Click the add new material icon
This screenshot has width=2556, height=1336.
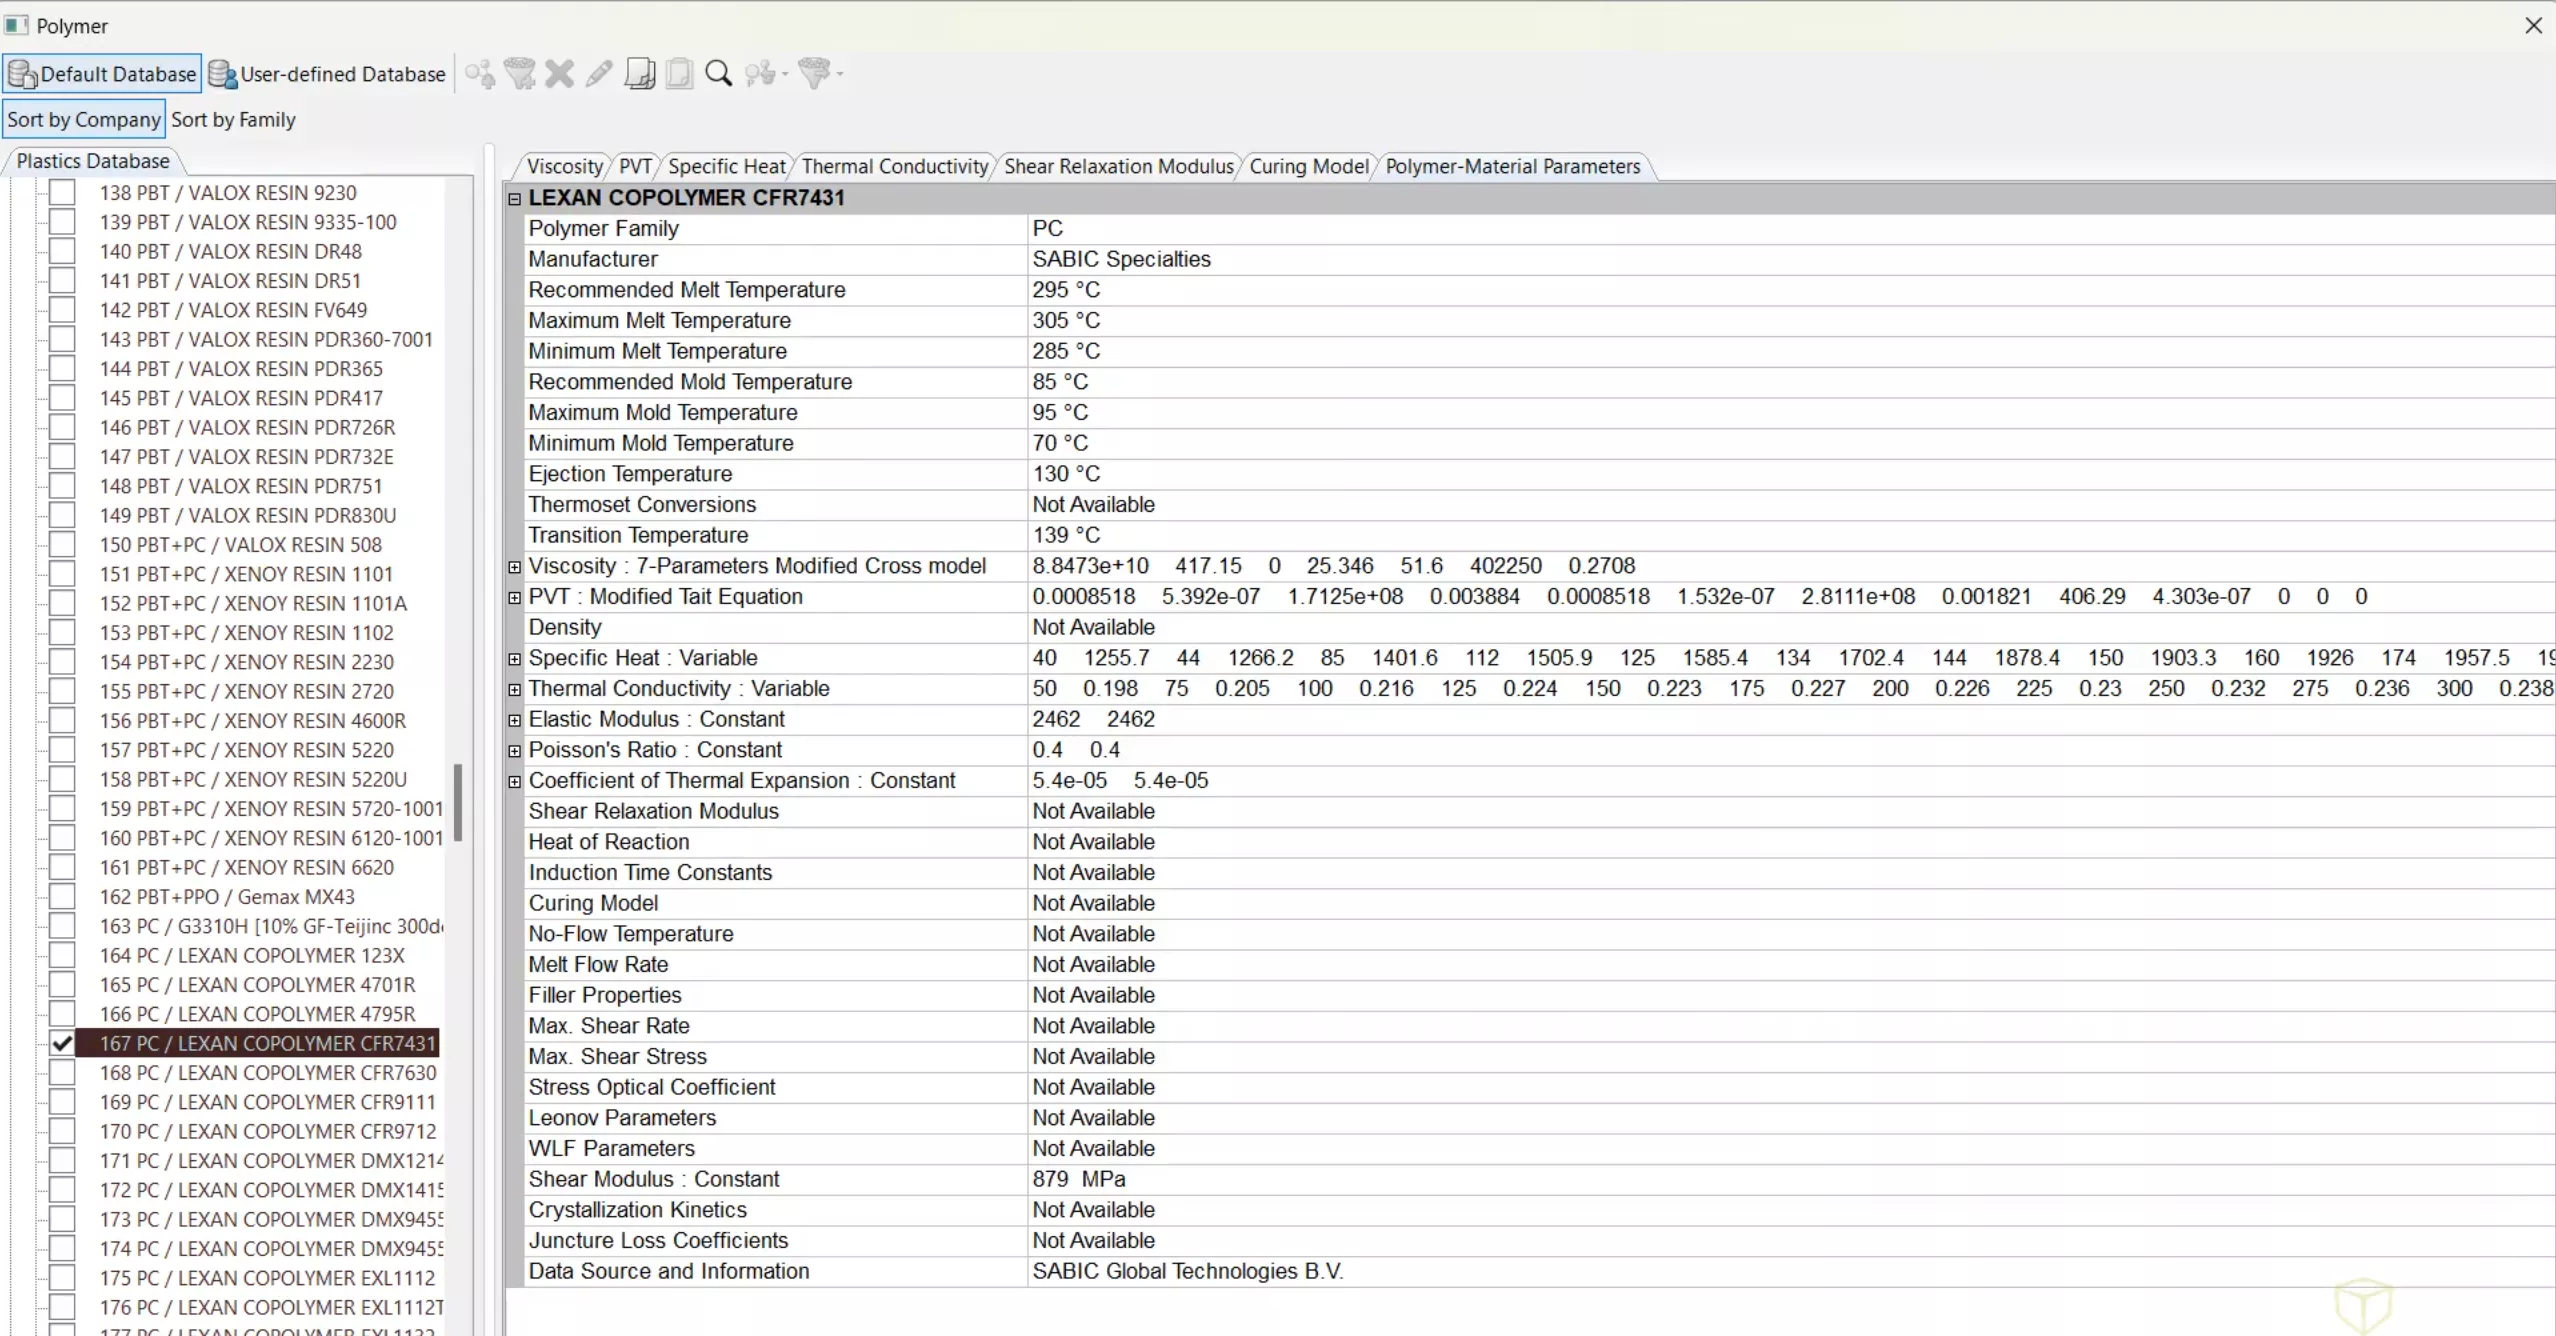(480, 74)
